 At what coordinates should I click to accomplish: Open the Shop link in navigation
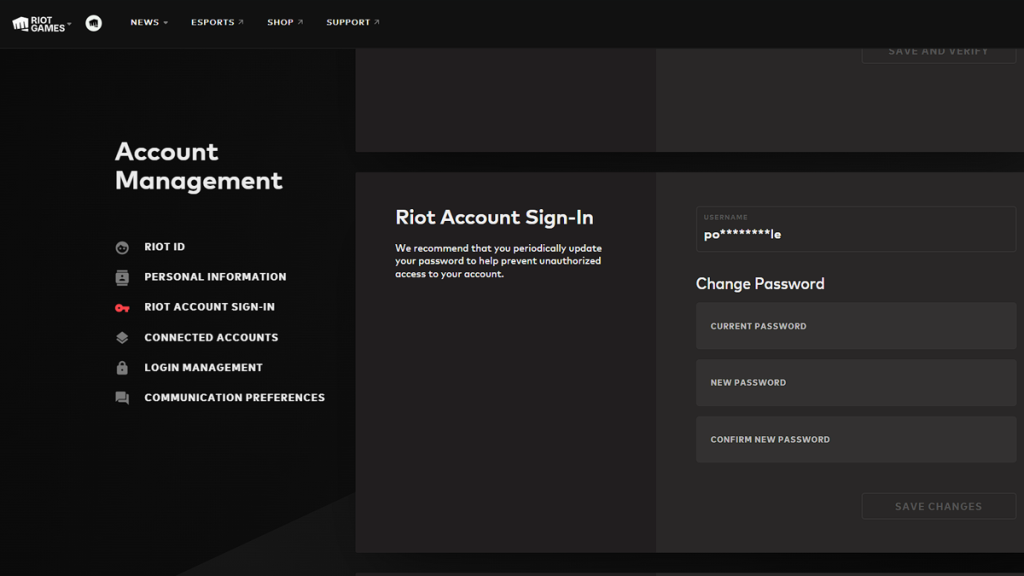pos(284,22)
